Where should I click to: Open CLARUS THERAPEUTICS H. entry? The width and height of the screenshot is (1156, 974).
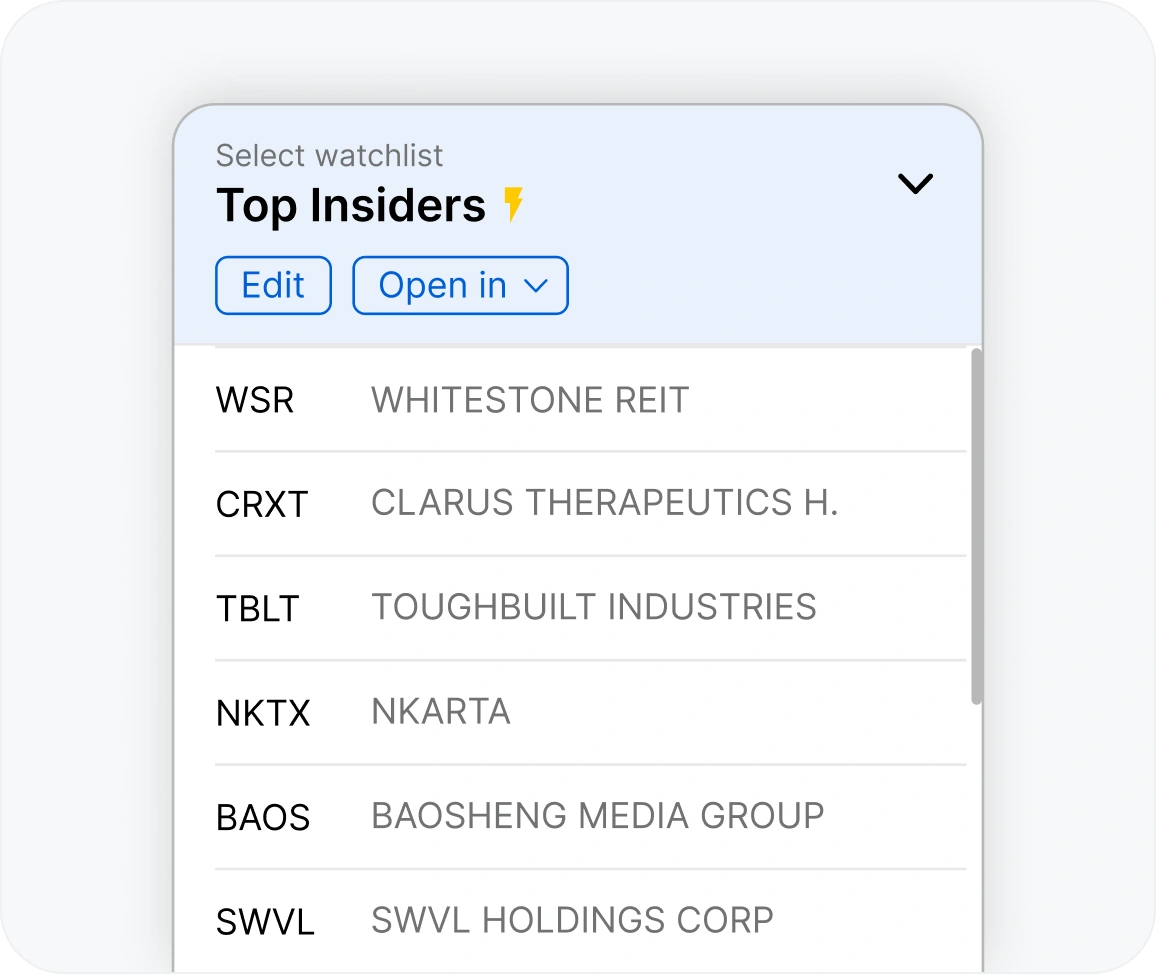tap(604, 503)
